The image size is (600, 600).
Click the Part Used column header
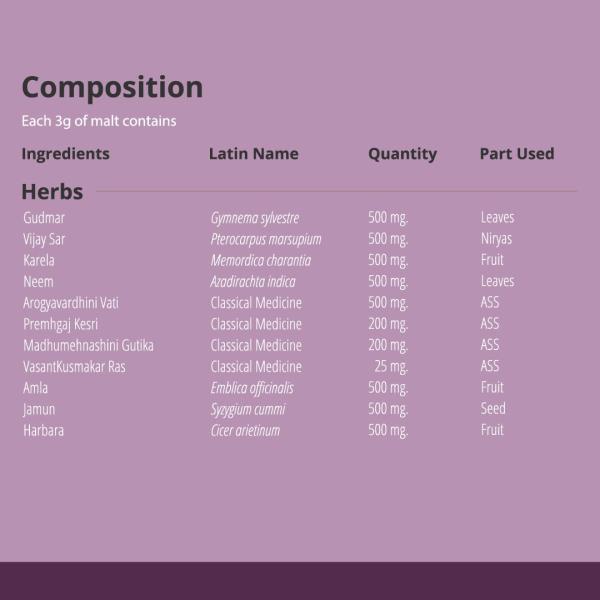coord(516,154)
